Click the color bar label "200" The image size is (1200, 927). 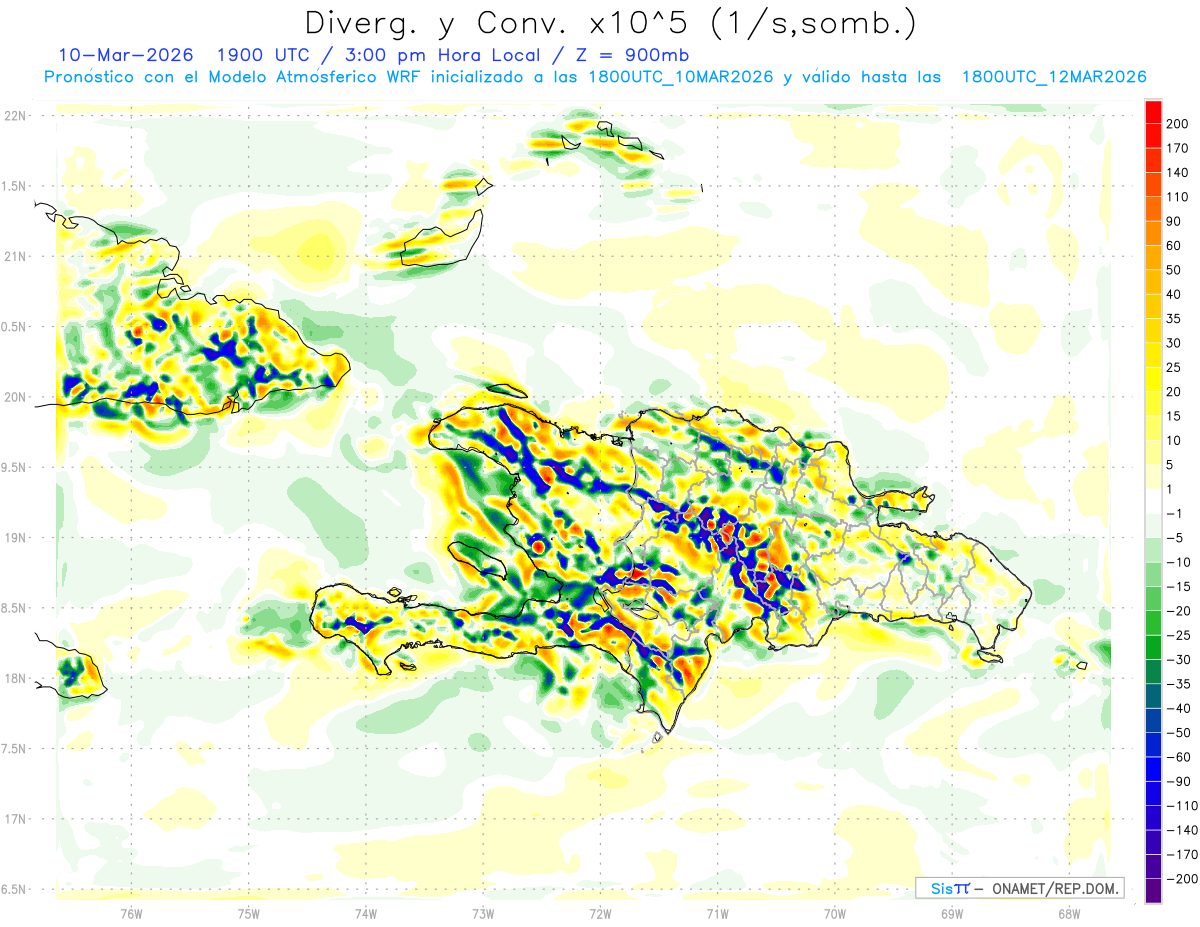coord(1179,122)
